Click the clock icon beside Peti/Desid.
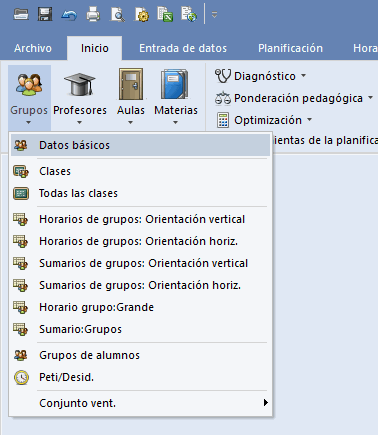 coord(21,378)
